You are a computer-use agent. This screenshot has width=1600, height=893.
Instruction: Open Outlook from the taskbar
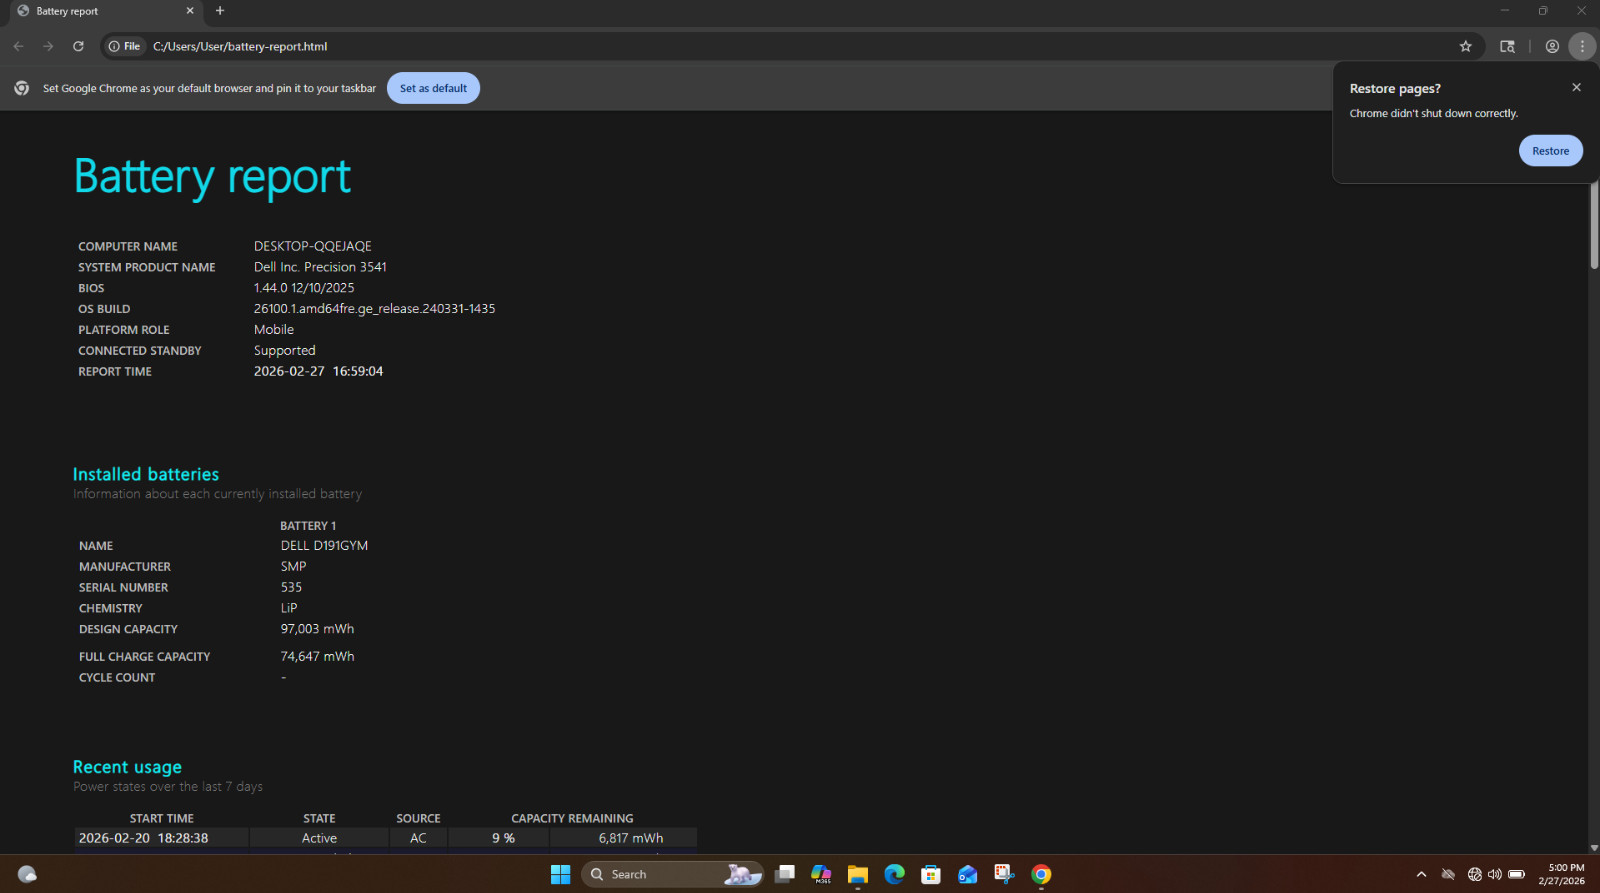967,874
